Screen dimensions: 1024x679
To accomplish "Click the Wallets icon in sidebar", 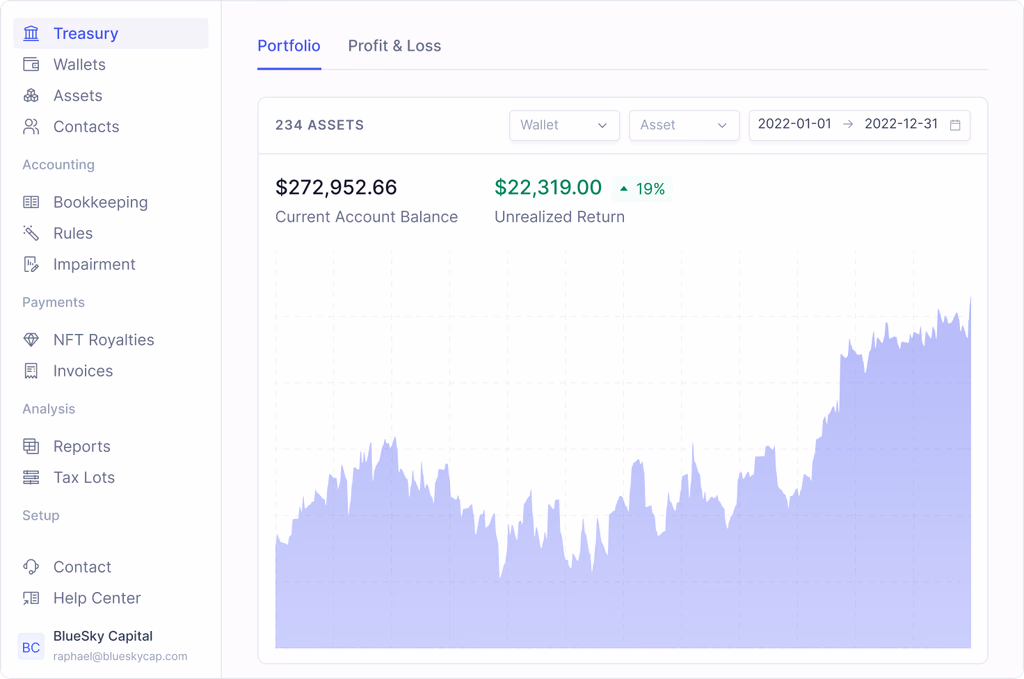I will point(32,65).
